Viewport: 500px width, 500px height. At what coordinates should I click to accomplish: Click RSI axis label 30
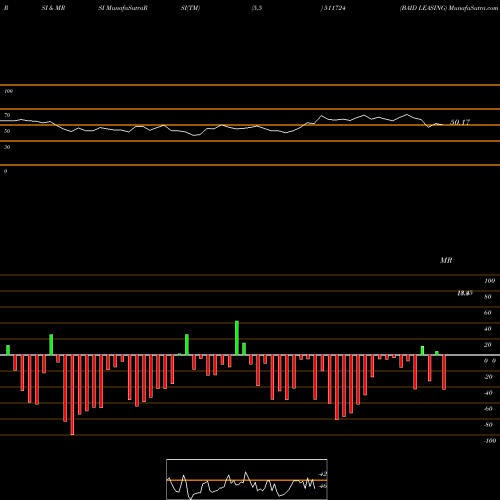(7, 147)
